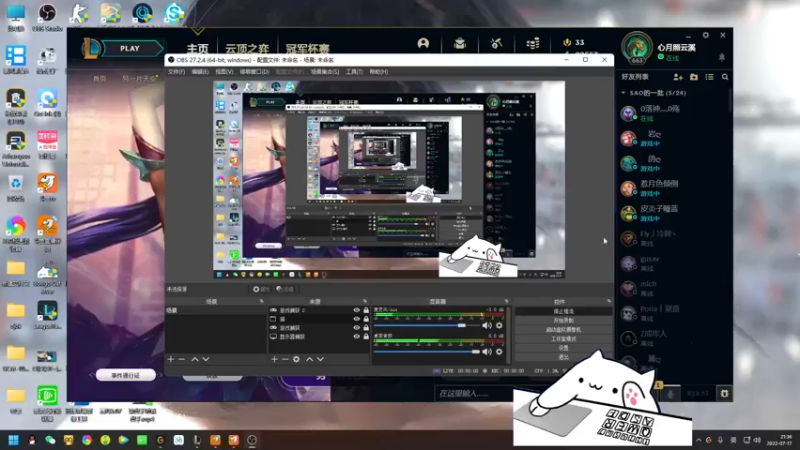Open the crafting hammer icon in League client
Viewport: 800px width, 450px height.
(496, 43)
